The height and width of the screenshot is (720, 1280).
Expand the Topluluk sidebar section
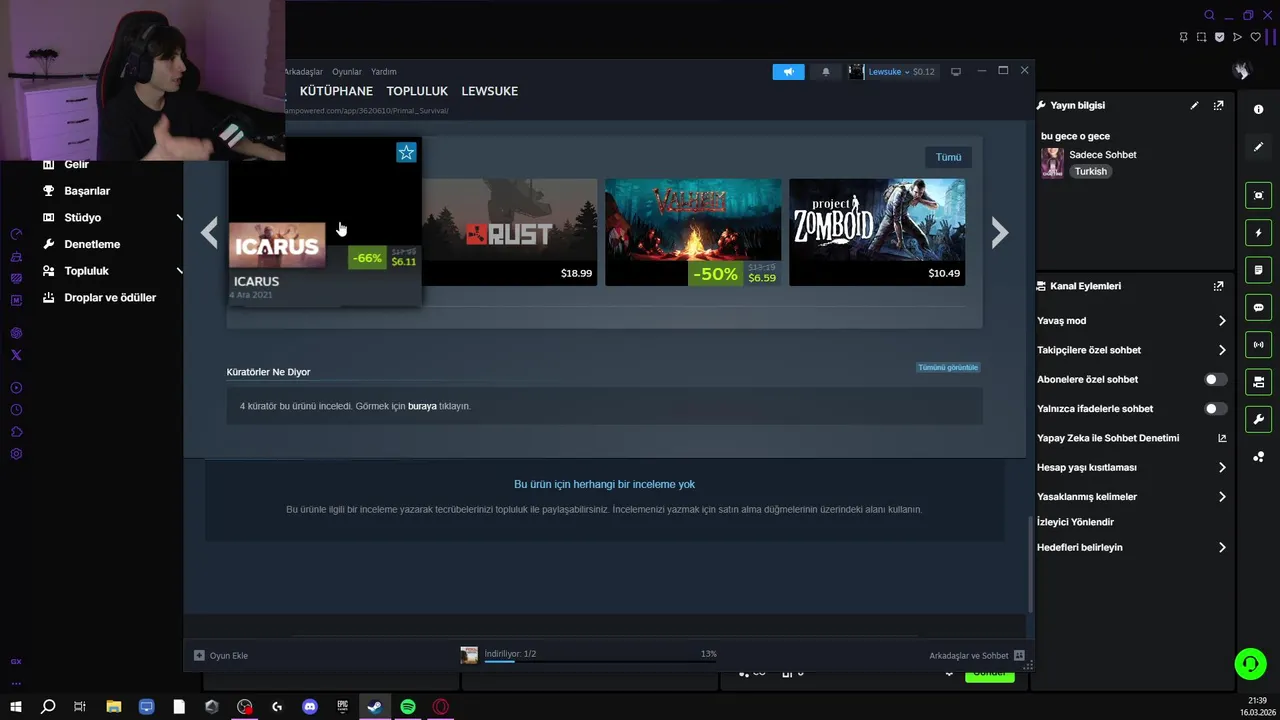(180, 271)
